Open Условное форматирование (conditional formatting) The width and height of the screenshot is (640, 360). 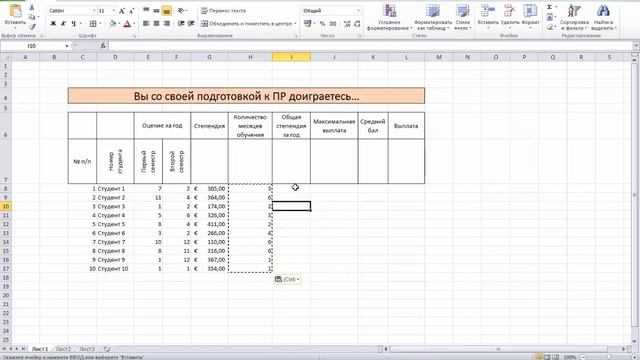pyautogui.click(x=389, y=17)
